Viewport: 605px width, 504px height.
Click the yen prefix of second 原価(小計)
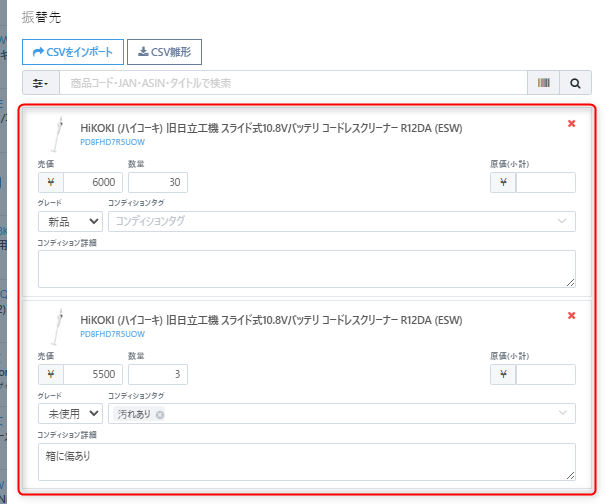coord(503,374)
